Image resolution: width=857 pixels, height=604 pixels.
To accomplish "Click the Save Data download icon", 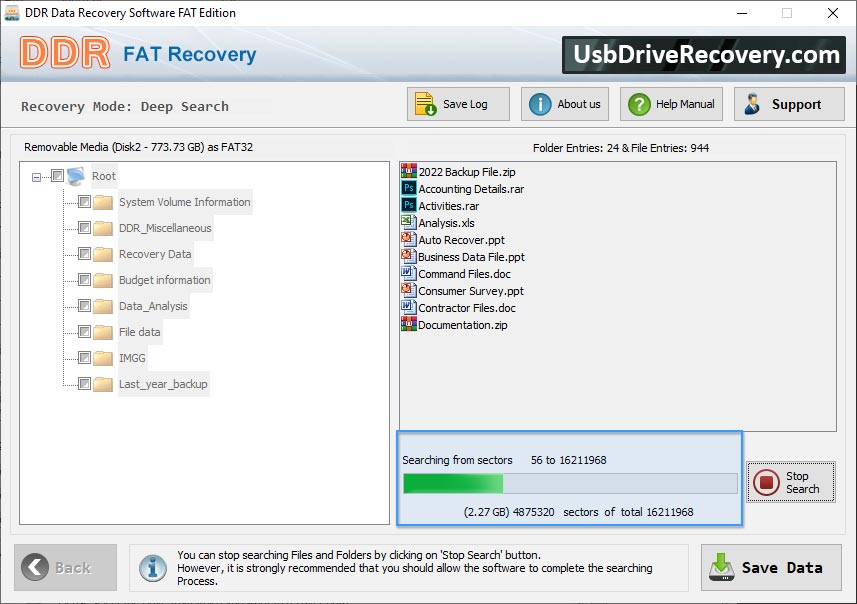I will 721,567.
